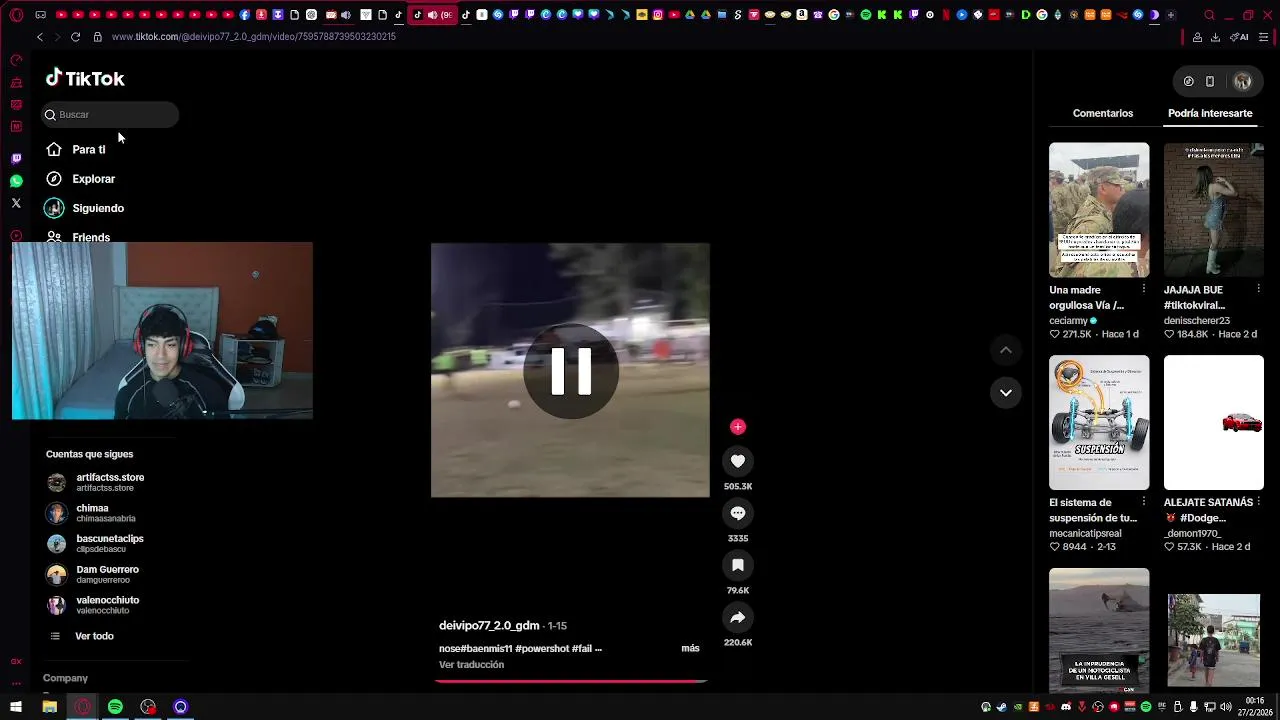1280x720 pixels.
Task: Click the padlock site info icon
Action: click(97, 37)
